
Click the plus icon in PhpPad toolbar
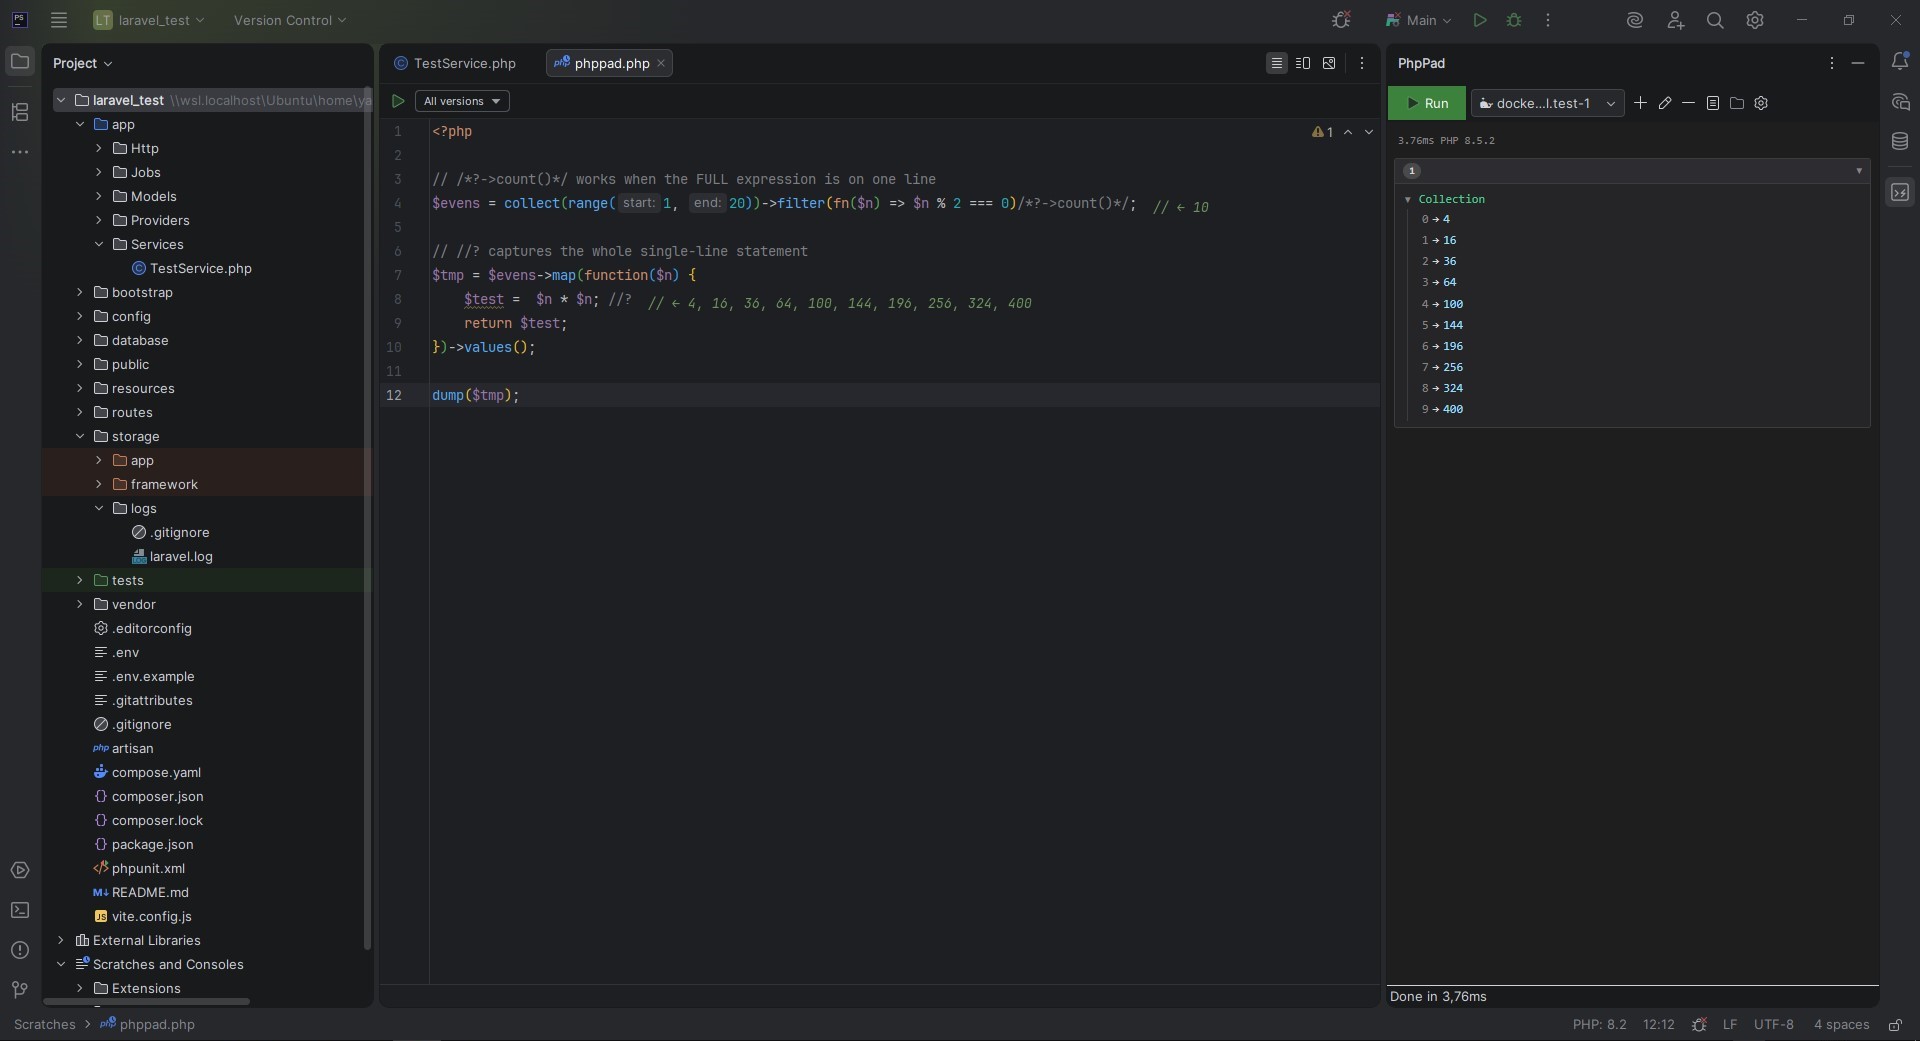coord(1640,103)
